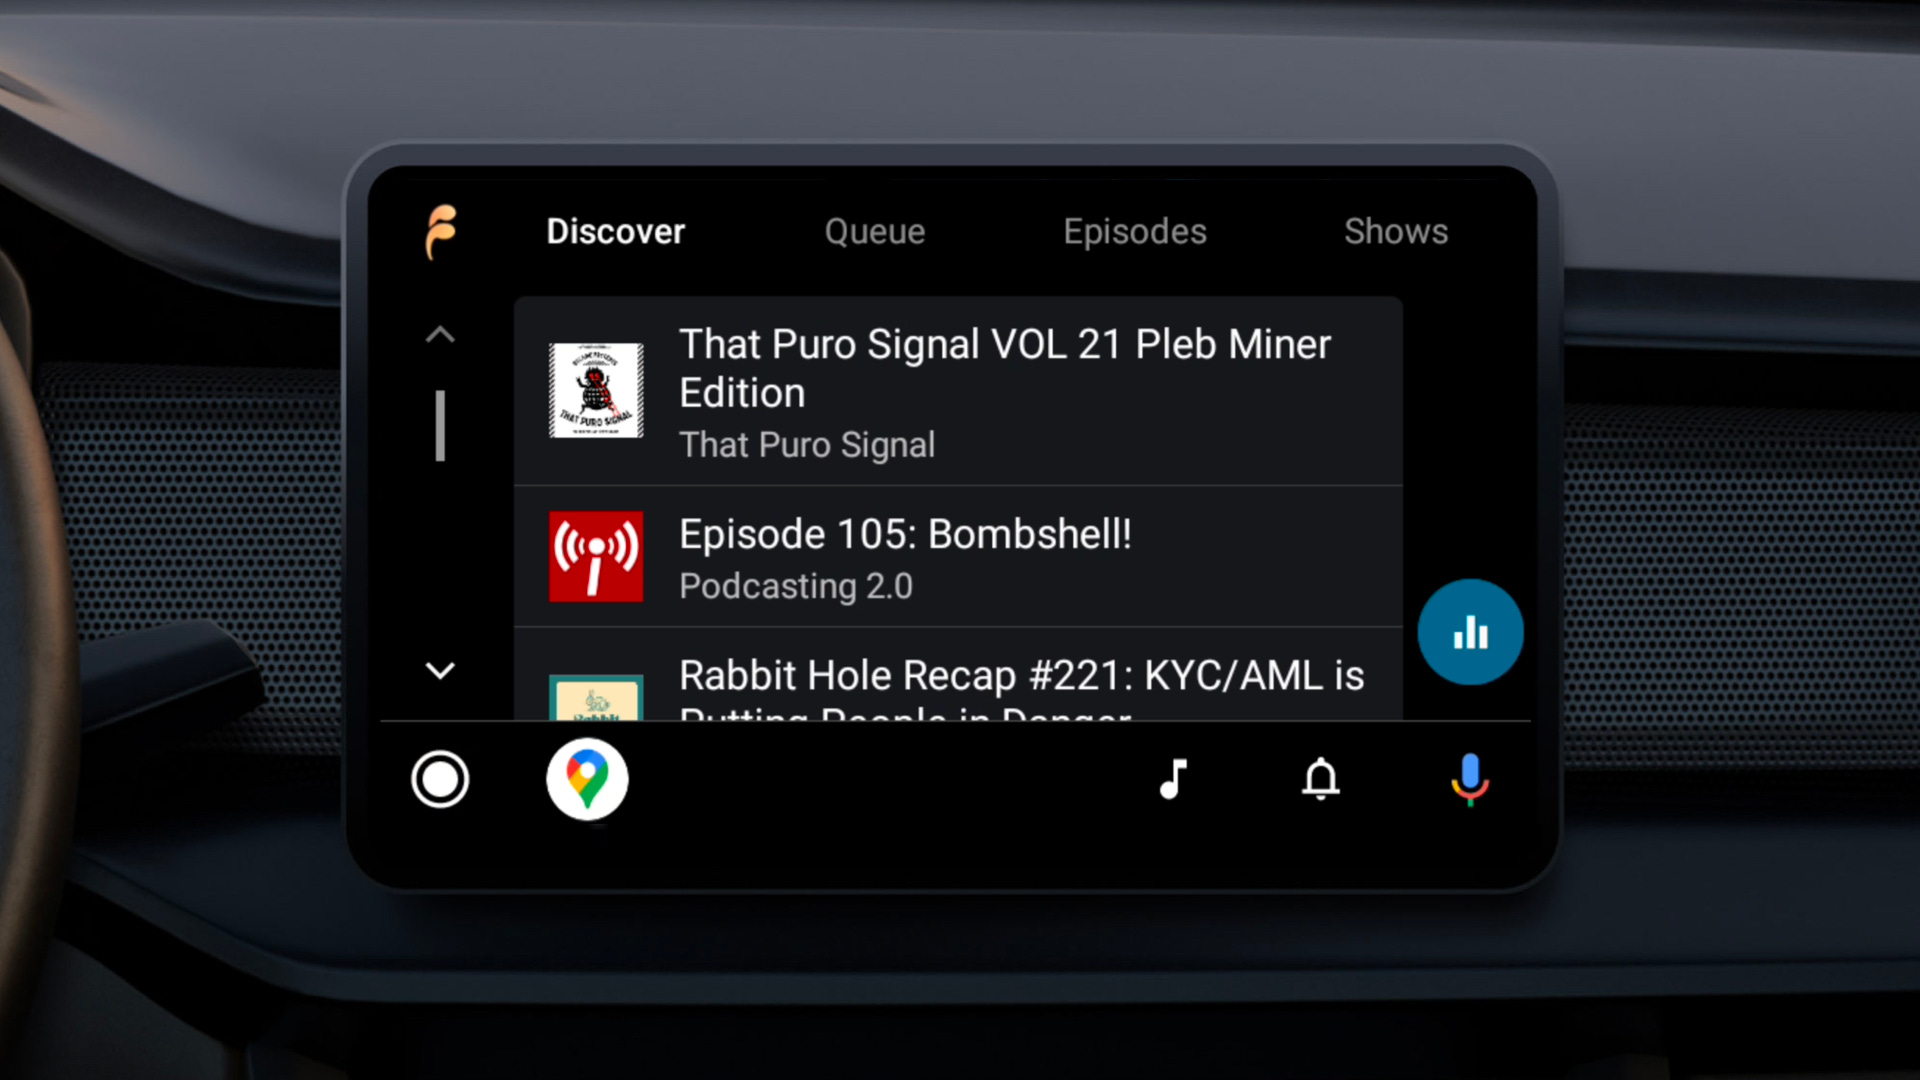Select the 'Podcasting 2.0' show name text
This screenshot has width=1920, height=1080.
[796, 586]
